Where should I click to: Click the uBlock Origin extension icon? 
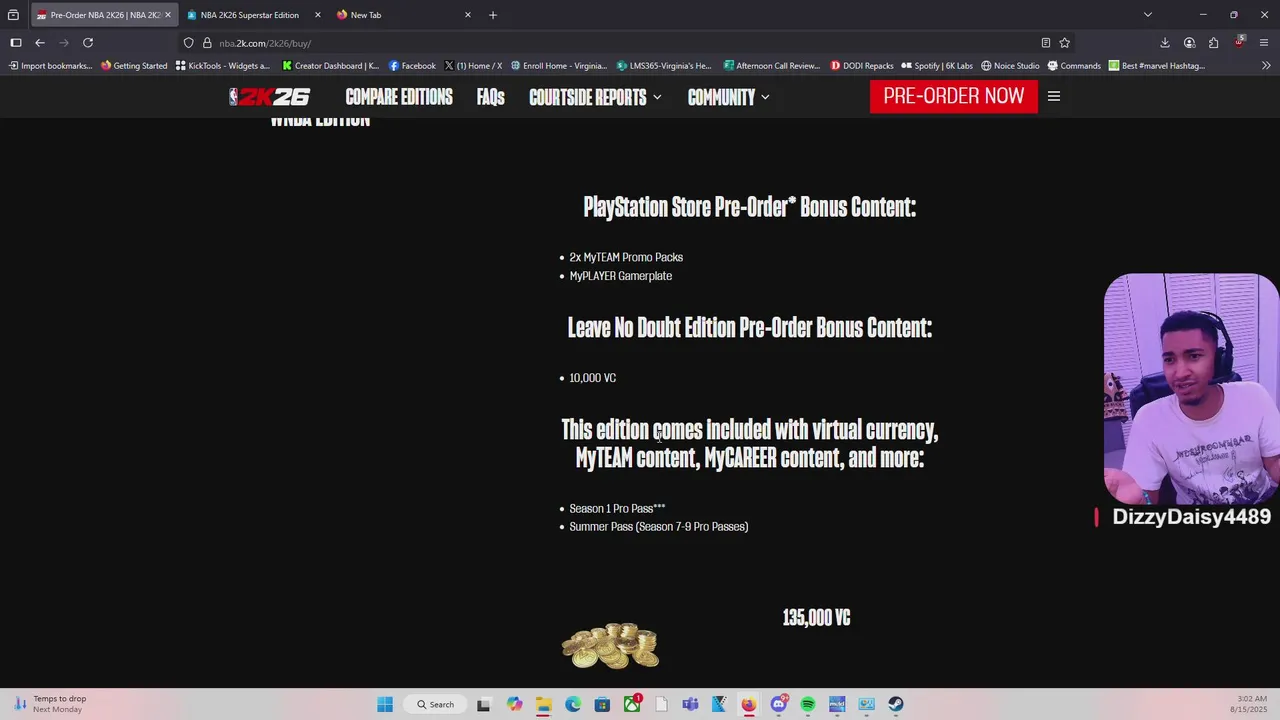(1239, 42)
